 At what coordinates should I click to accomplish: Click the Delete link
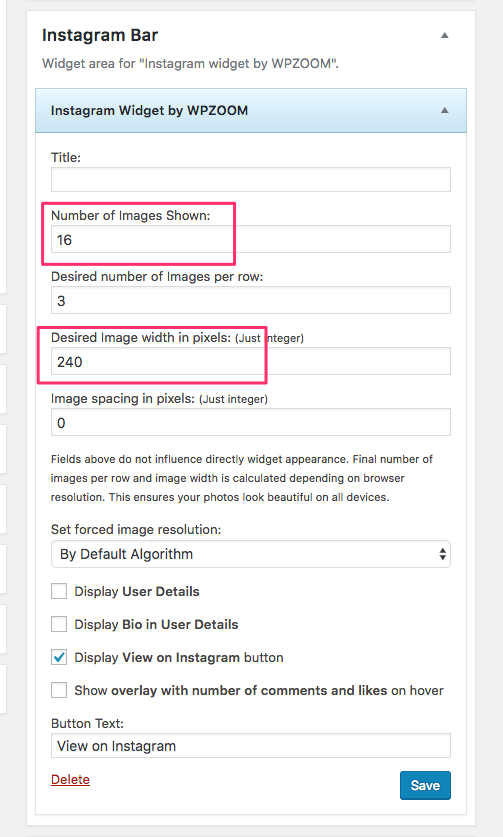70,779
